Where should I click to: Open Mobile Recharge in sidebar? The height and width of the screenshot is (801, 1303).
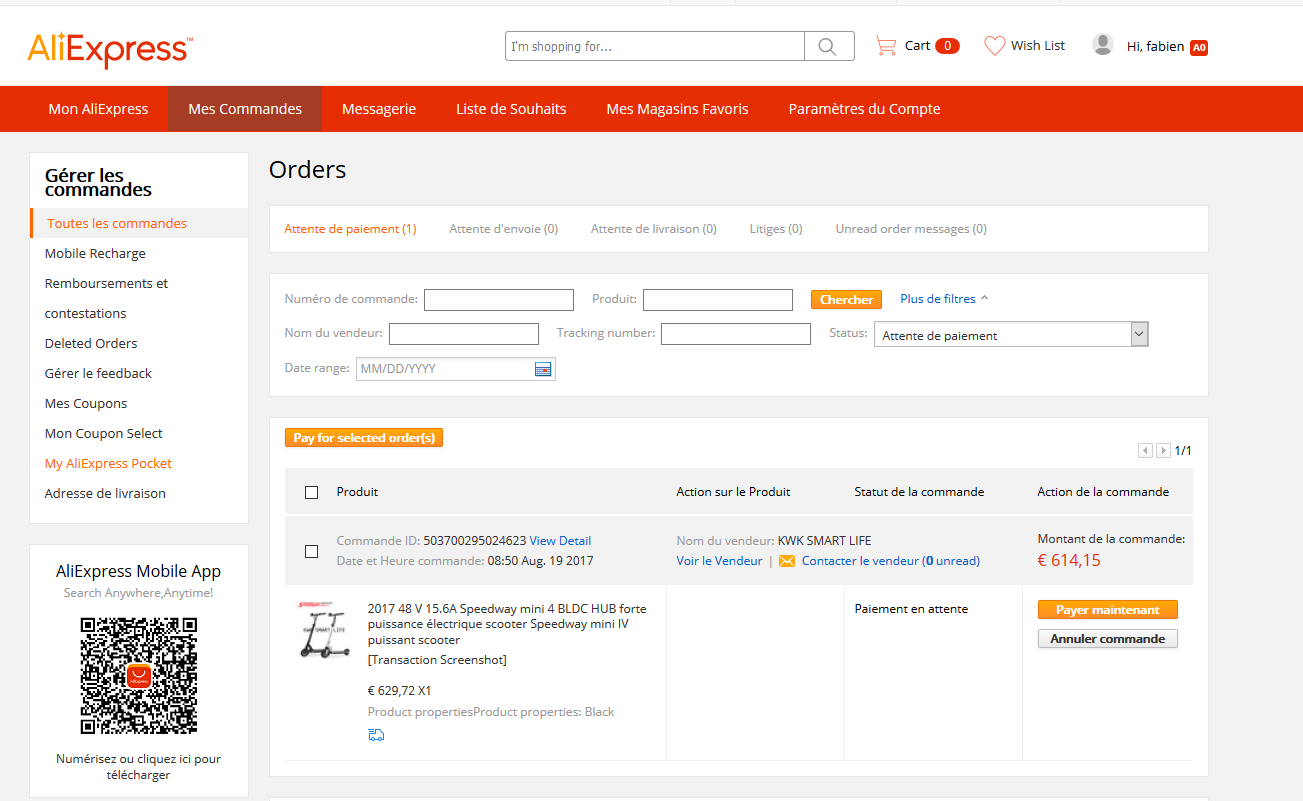click(95, 253)
